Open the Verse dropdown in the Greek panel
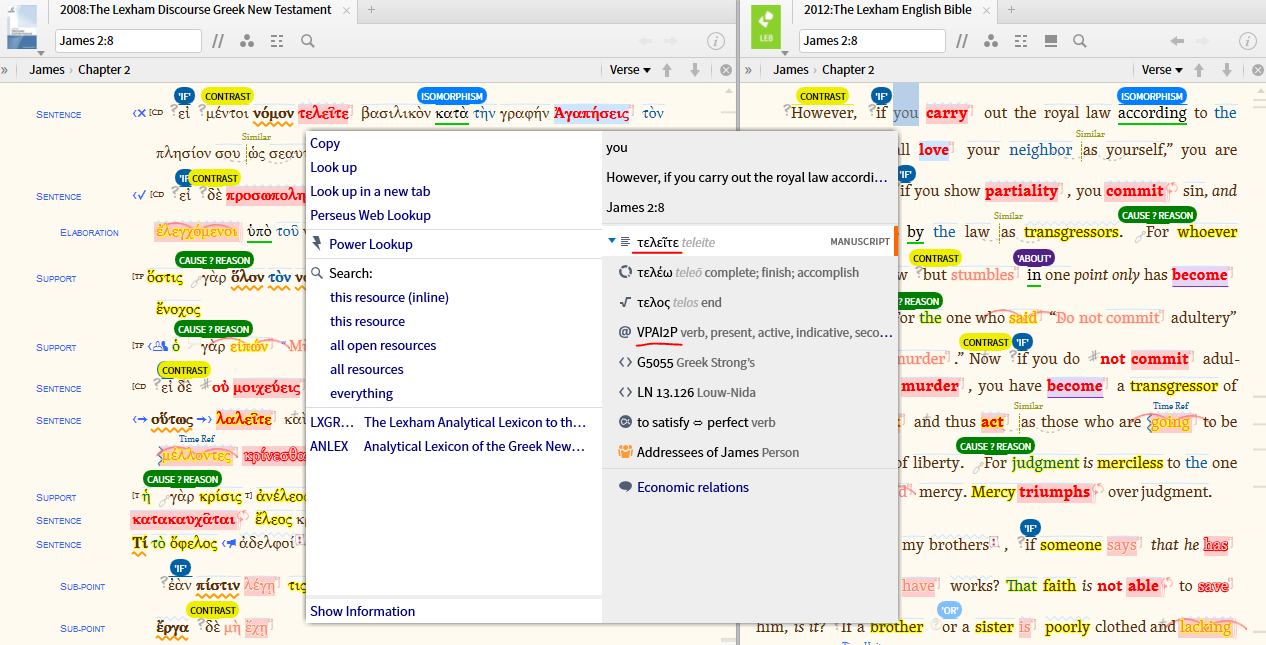1266x645 pixels. pos(630,70)
